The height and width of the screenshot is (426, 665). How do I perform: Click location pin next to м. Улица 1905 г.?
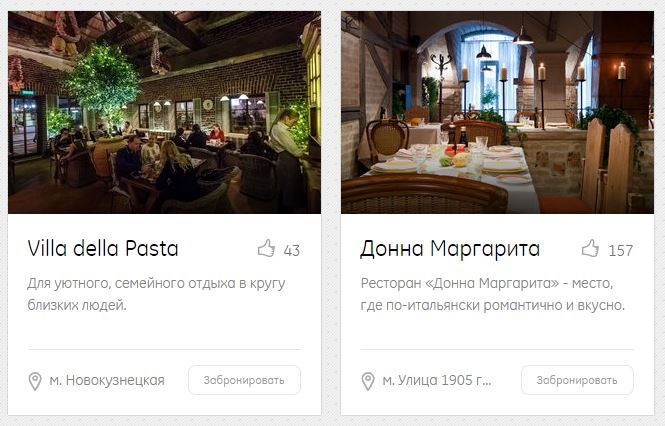[368, 381]
